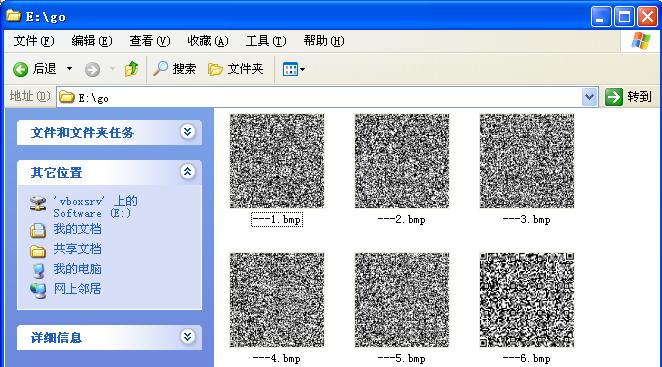Screen dimensions: 662x367
Task: Select the ---3.bmp thumbnail image
Action: 527,161
